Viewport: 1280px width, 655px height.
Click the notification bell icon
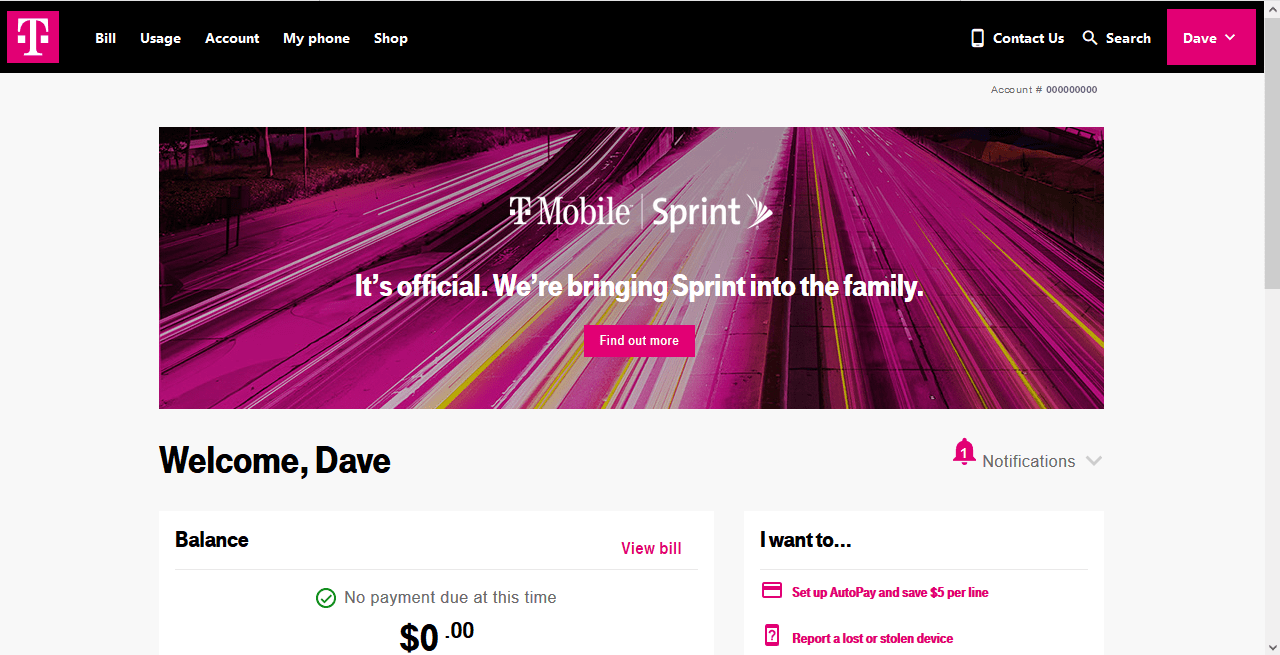coord(964,452)
